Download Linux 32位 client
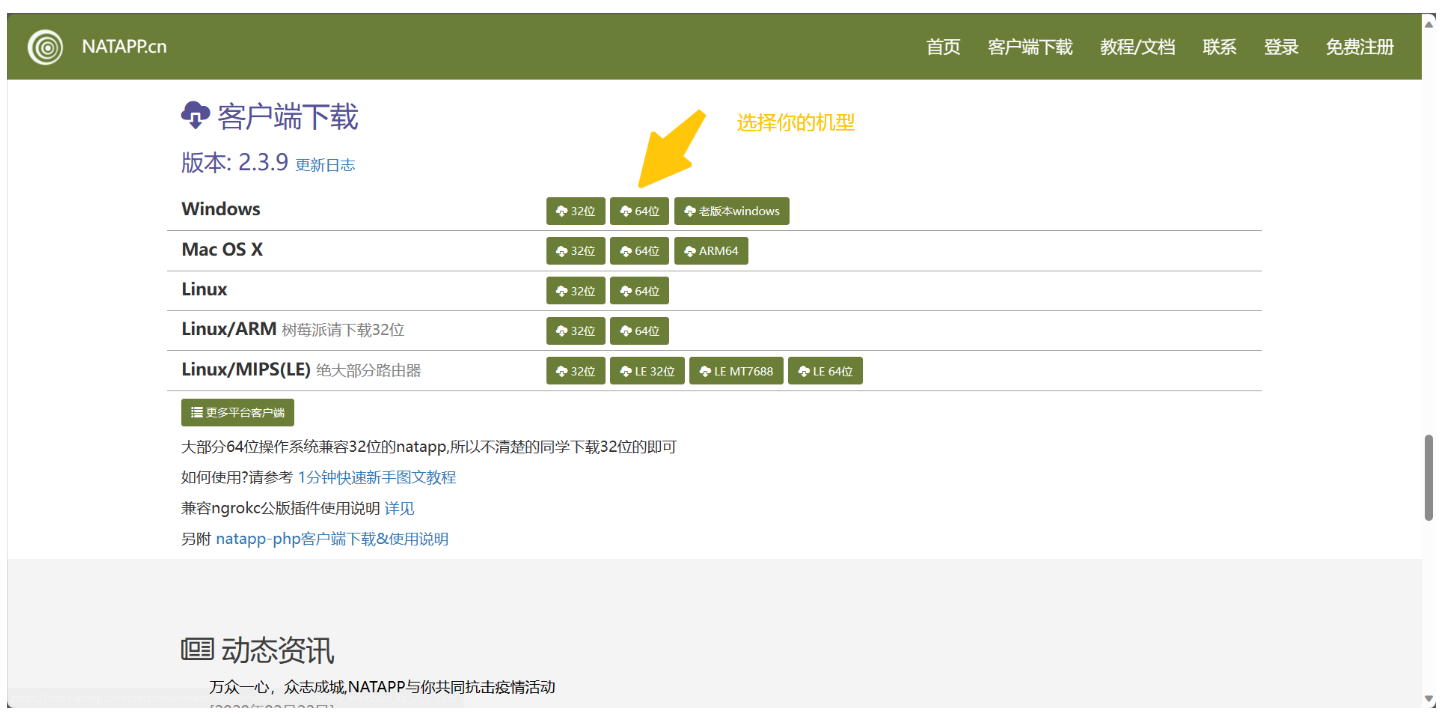 pos(576,291)
